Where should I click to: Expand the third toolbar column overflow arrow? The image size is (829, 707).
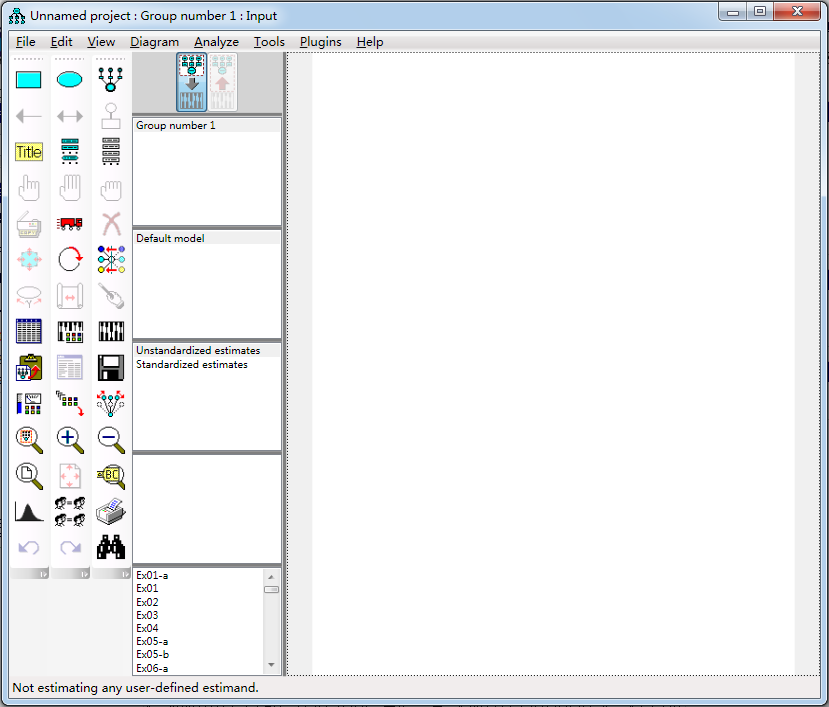click(x=125, y=574)
